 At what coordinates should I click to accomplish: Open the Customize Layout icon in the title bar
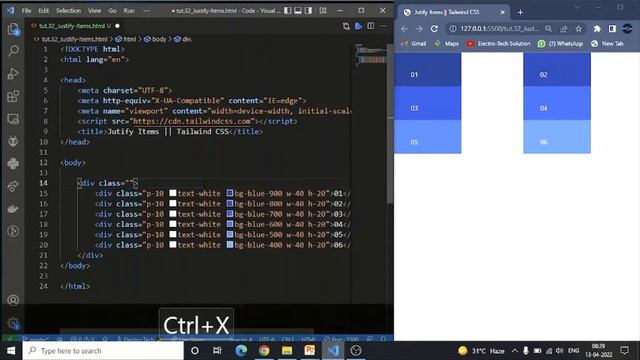click(x=323, y=11)
